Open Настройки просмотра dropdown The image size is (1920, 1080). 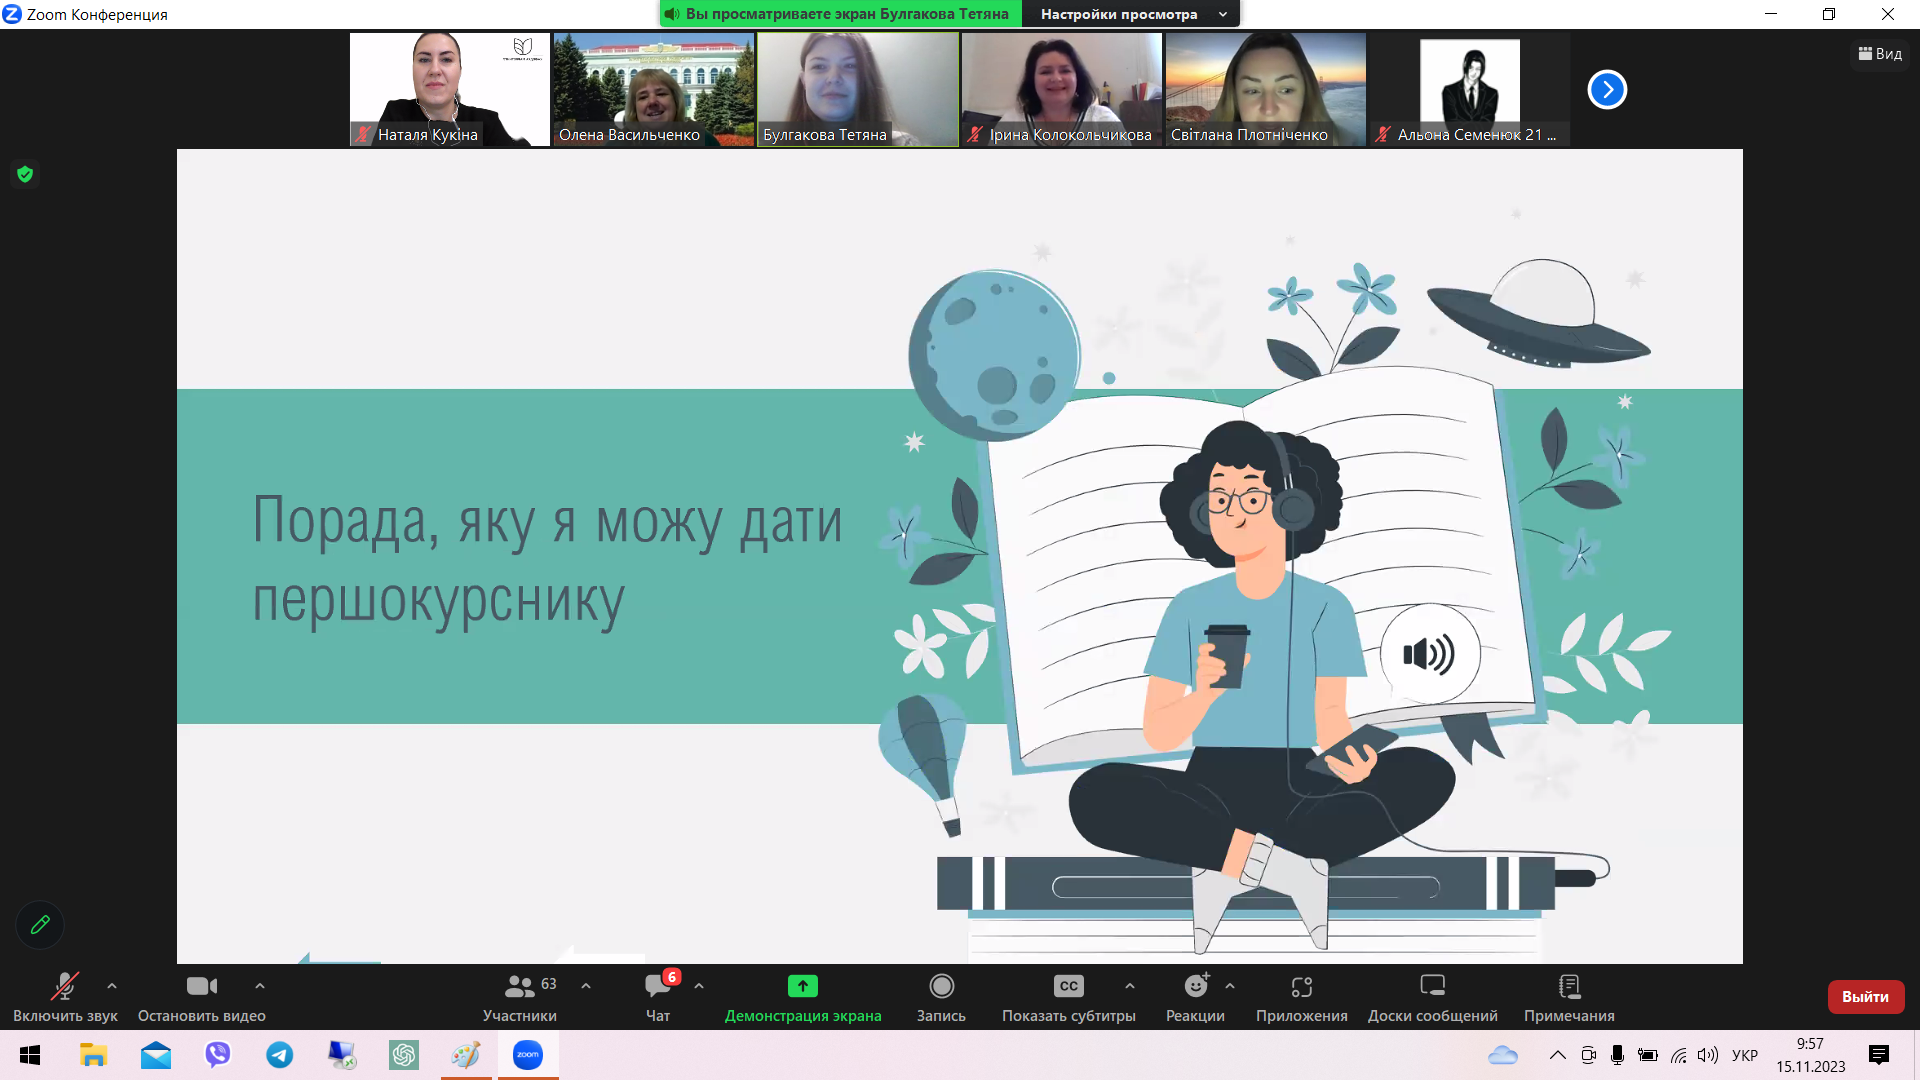[x=1132, y=14]
